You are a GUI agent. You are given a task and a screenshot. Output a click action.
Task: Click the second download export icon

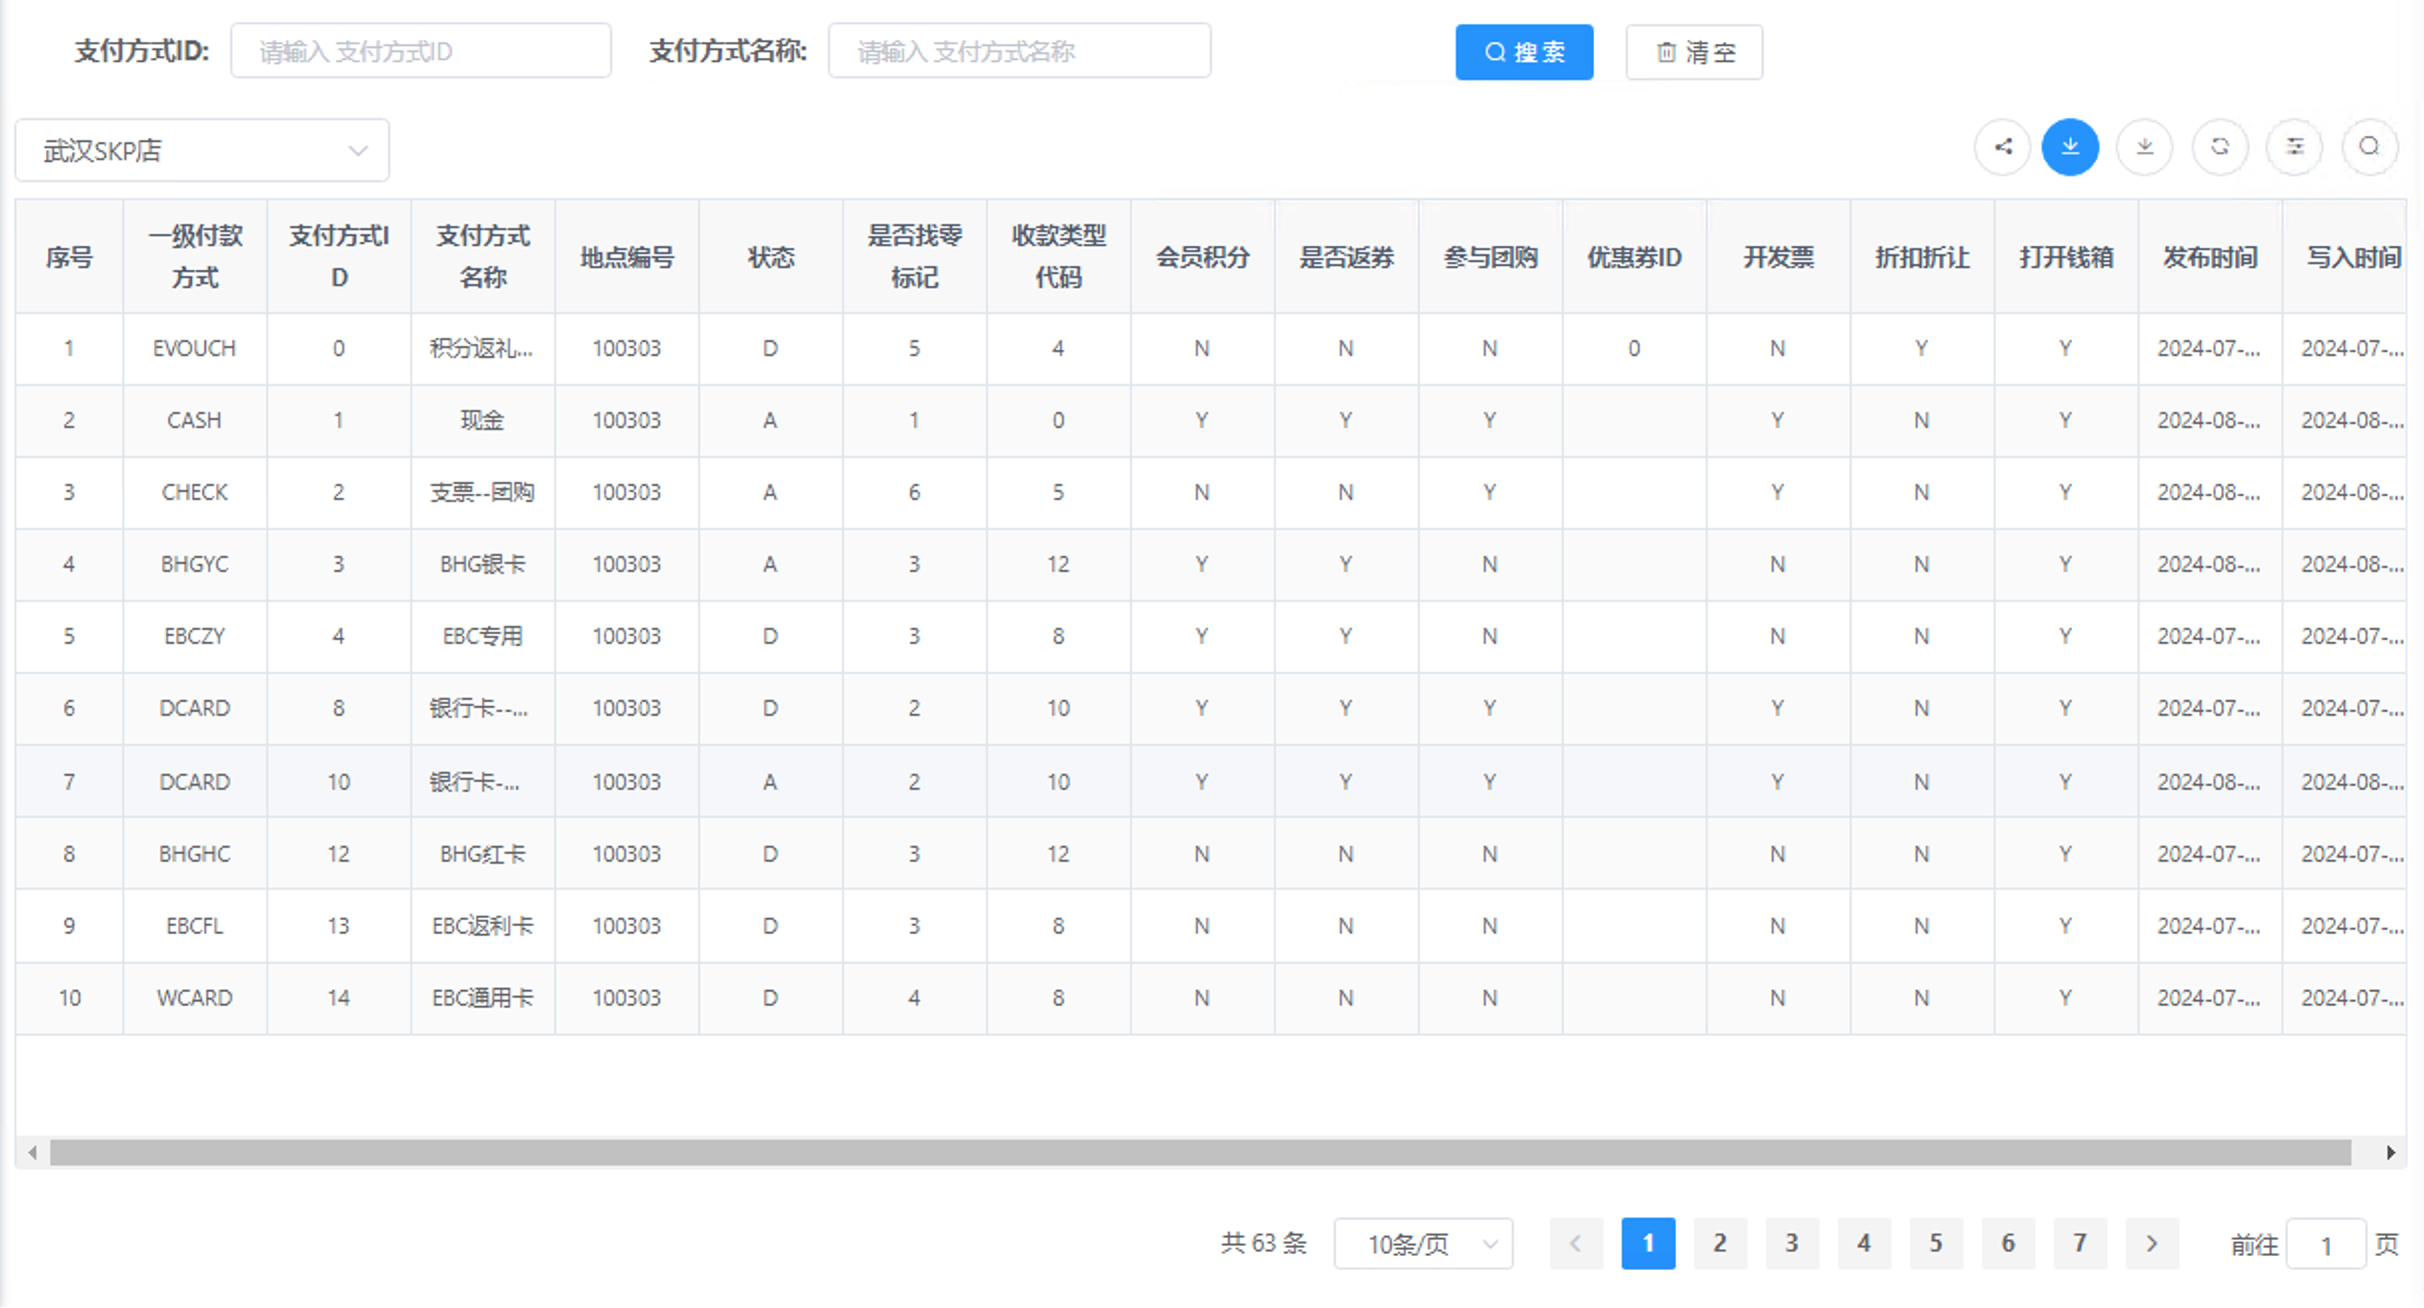(2145, 147)
